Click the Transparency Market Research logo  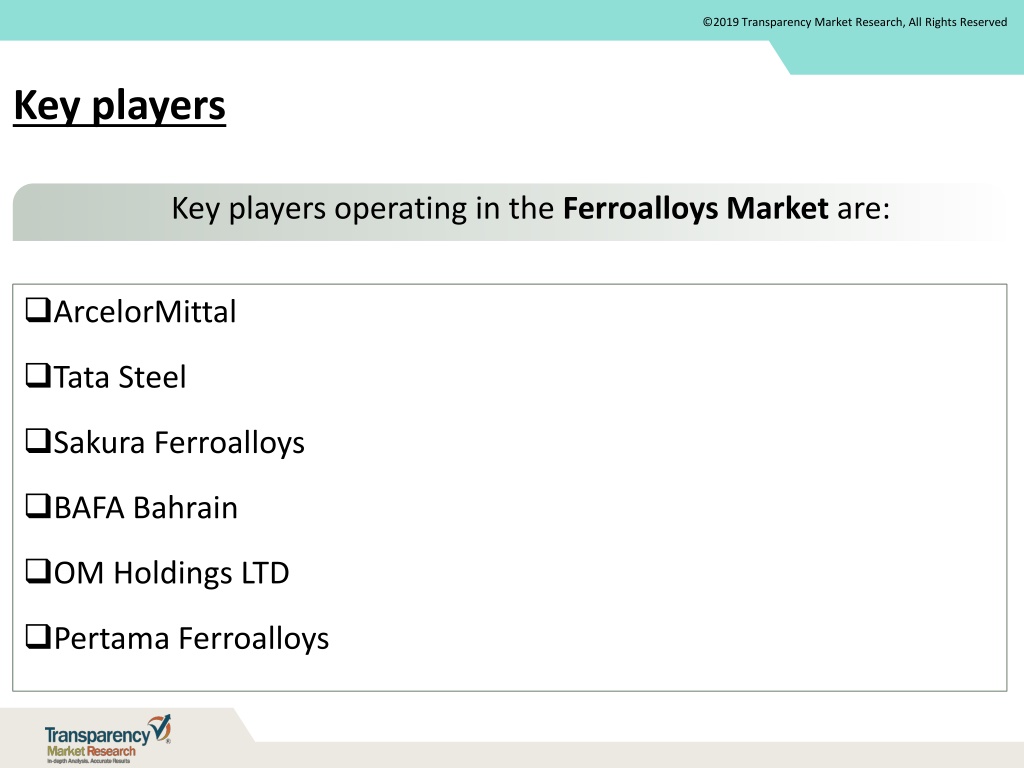tap(108, 739)
